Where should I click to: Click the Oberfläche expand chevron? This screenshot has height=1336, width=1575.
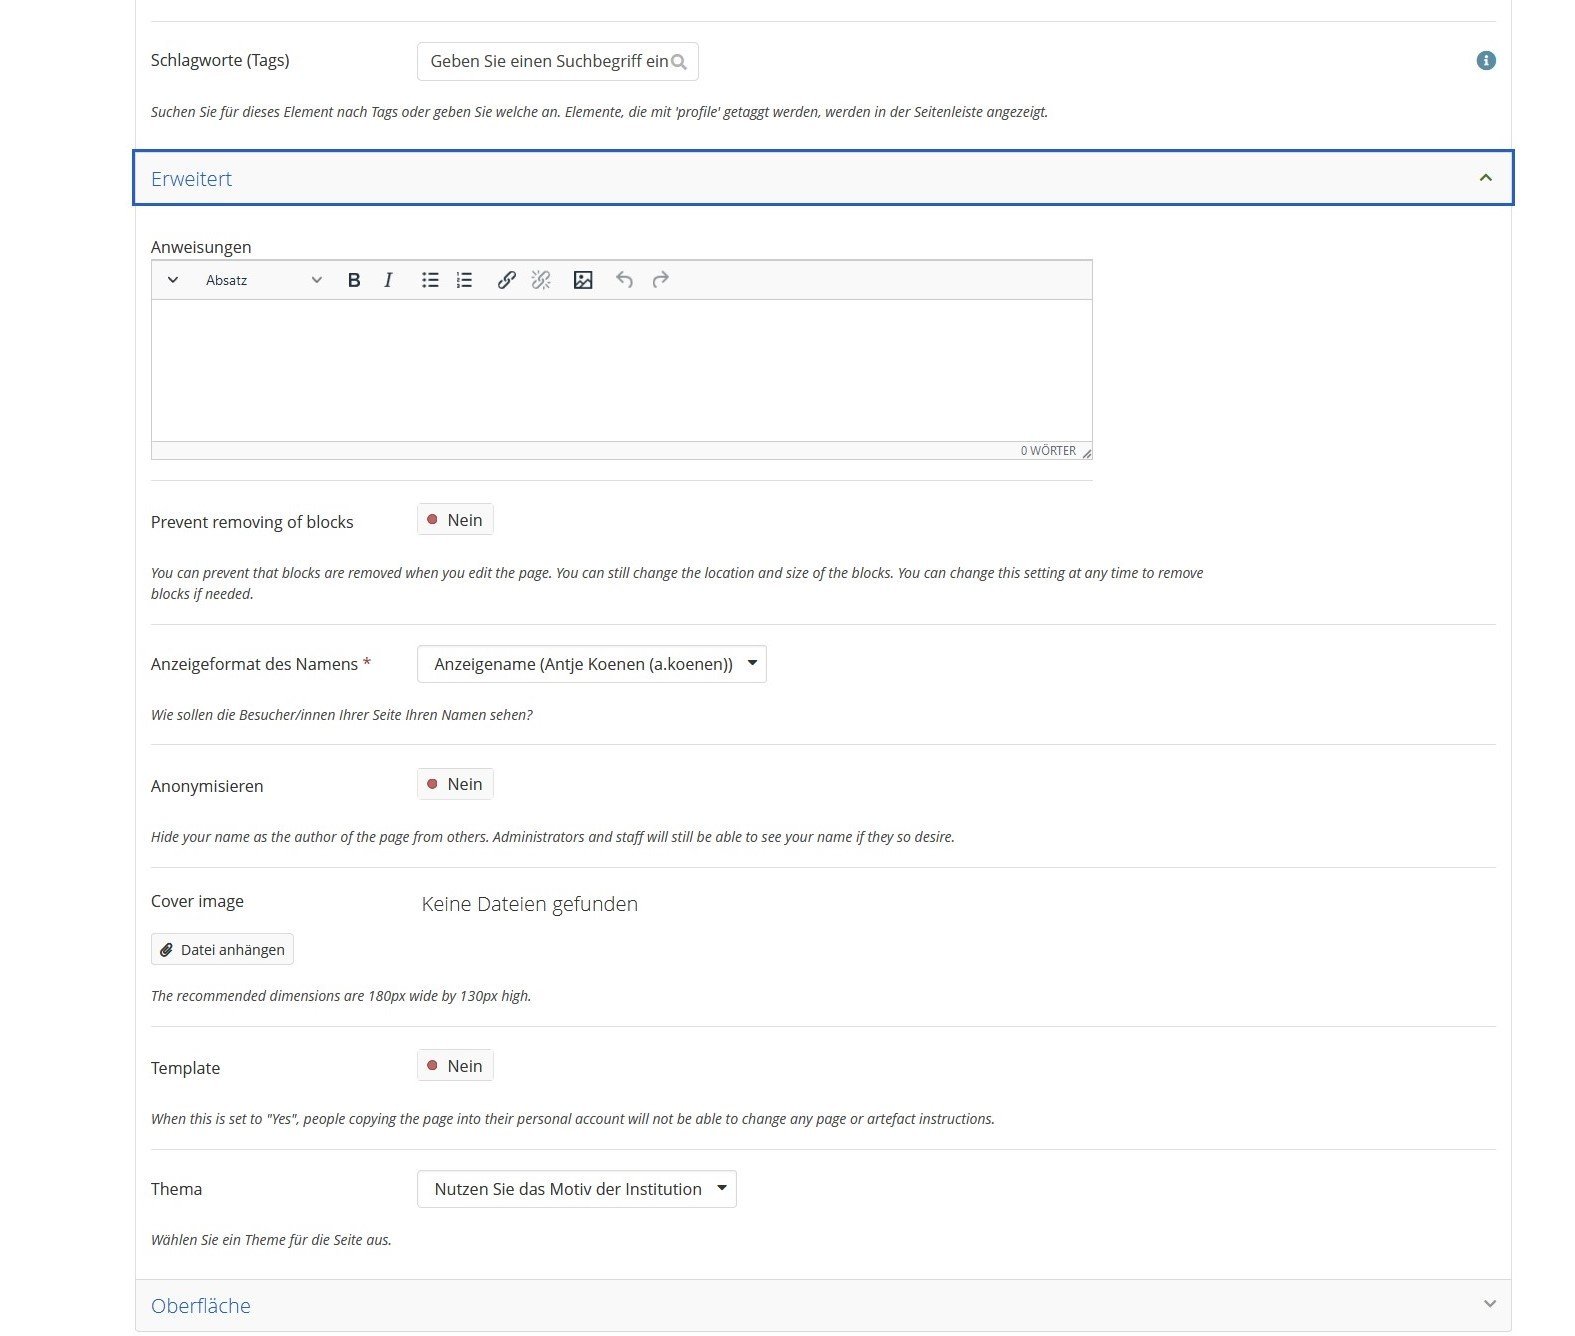point(1489,1304)
